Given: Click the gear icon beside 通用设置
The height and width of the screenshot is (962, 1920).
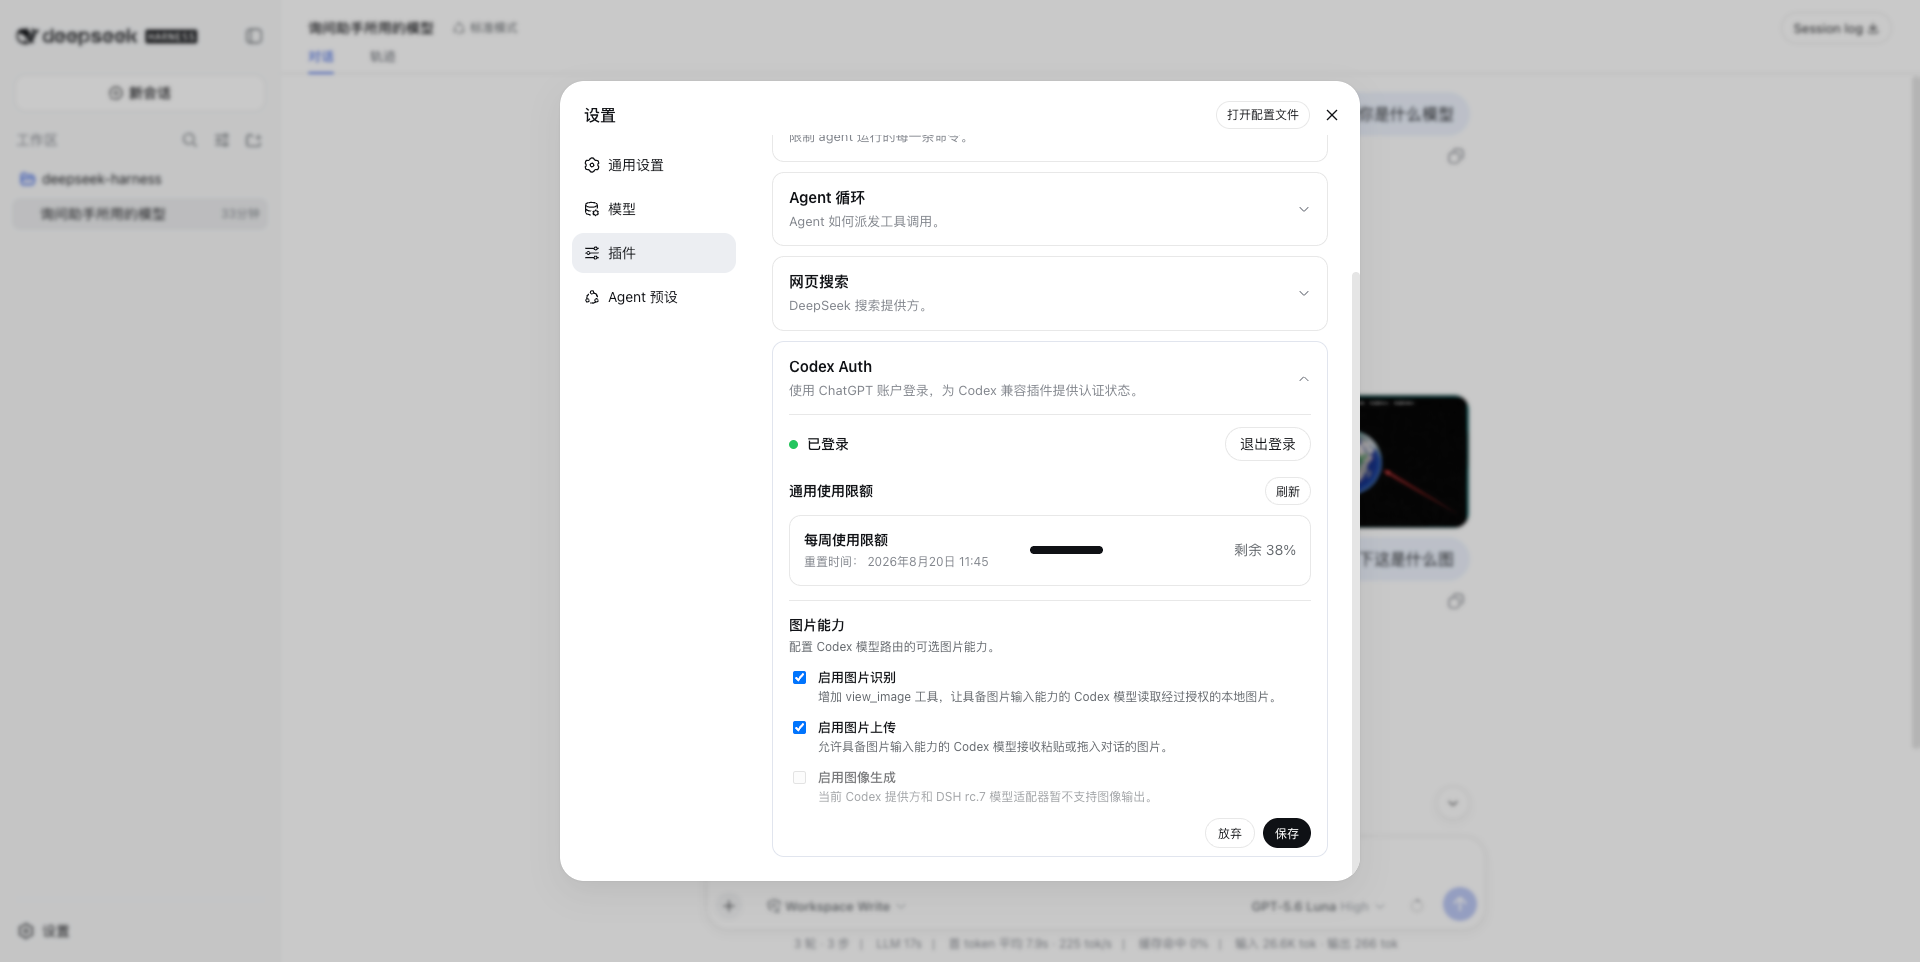Looking at the screenshot, I should [592, 165].
